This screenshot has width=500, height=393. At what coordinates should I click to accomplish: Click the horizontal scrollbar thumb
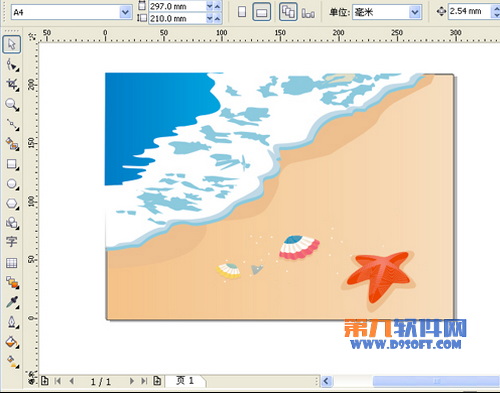click(436, 381)
